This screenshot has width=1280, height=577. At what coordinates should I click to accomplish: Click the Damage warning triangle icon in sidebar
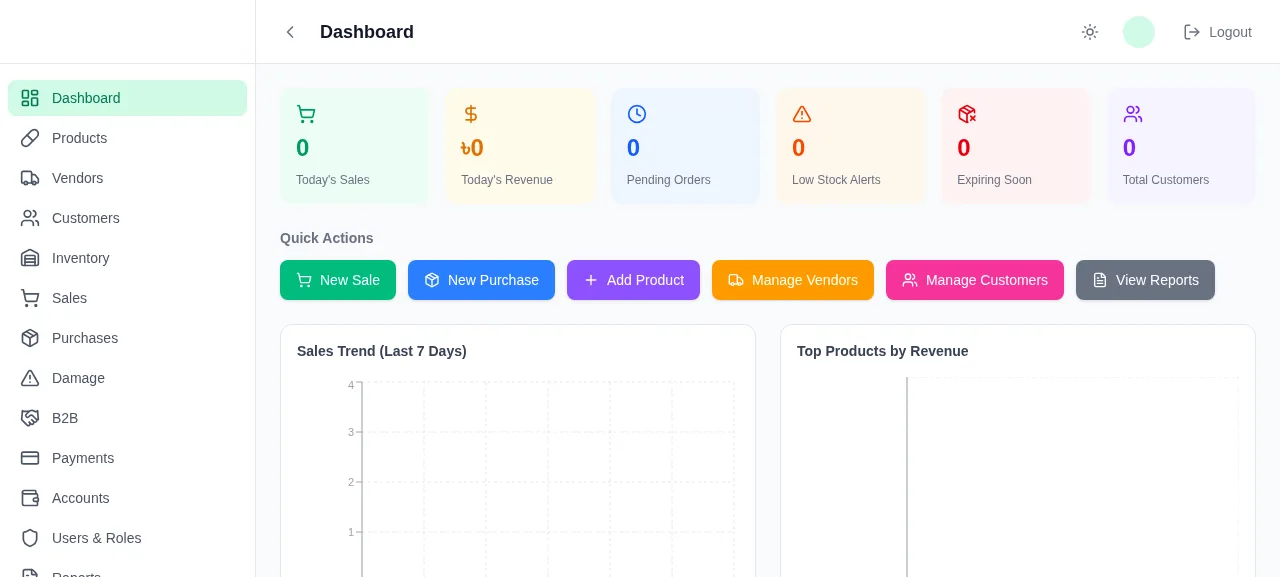(x=30, y=378)
